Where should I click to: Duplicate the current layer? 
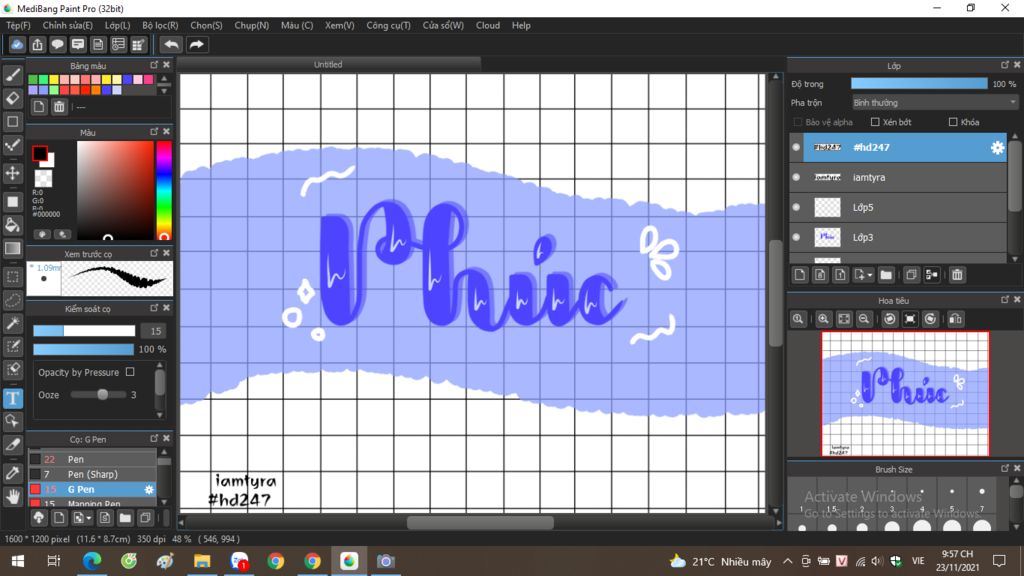point(911,275)
